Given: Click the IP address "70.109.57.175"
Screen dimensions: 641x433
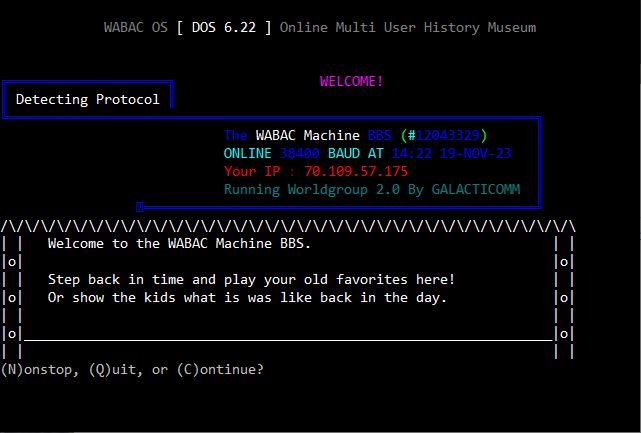Looking at the screenshot, I should [x=356, y=171].
